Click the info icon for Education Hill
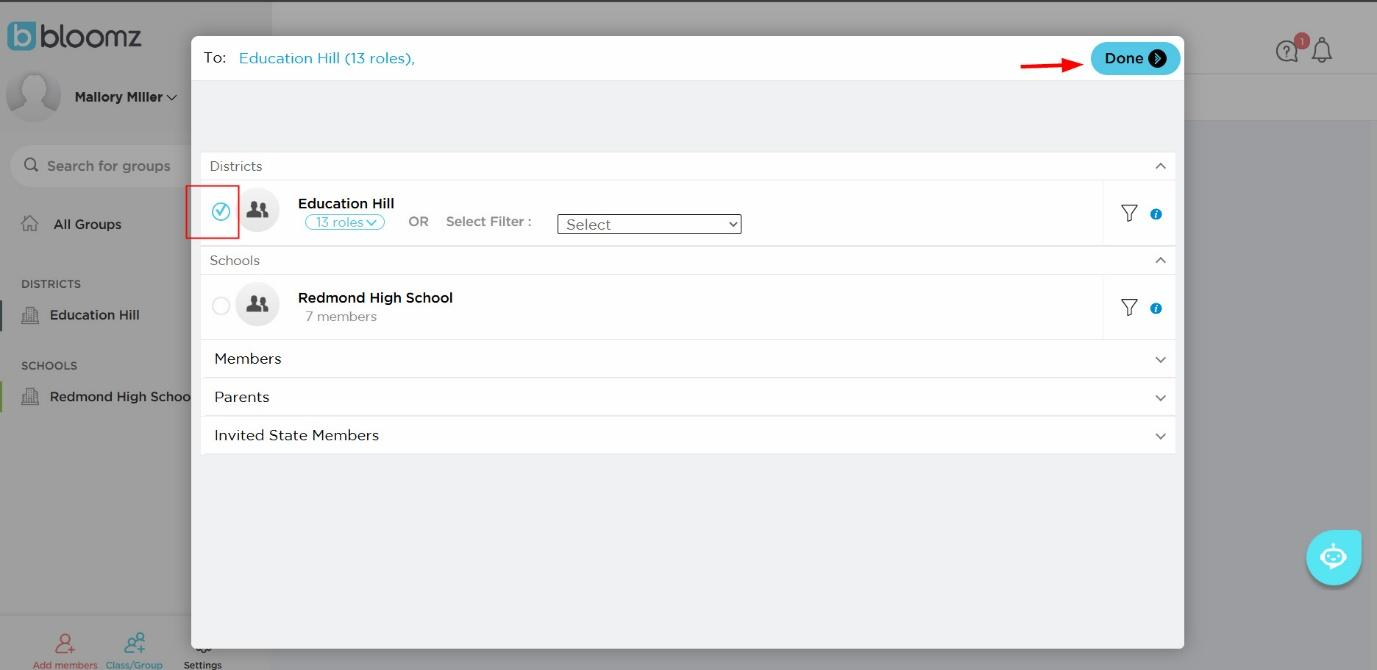Viewport: 1377px width, 670px height. pos(1156,214)
